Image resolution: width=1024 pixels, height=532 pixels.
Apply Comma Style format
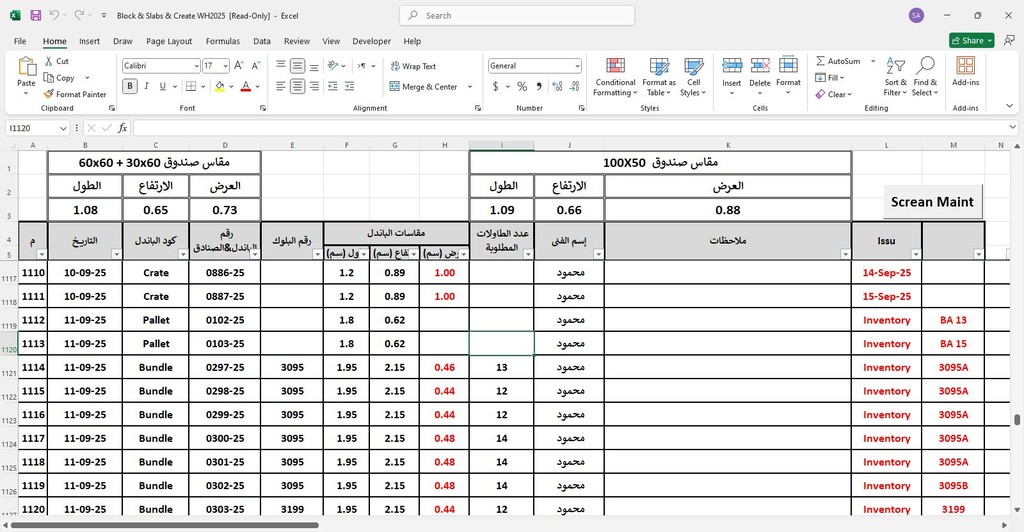click(539, 86)
